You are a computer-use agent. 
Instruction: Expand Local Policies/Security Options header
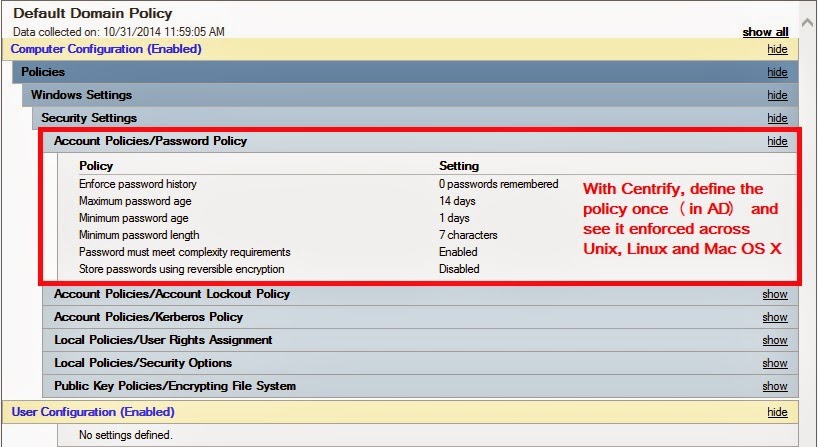[x=420, y=363]
